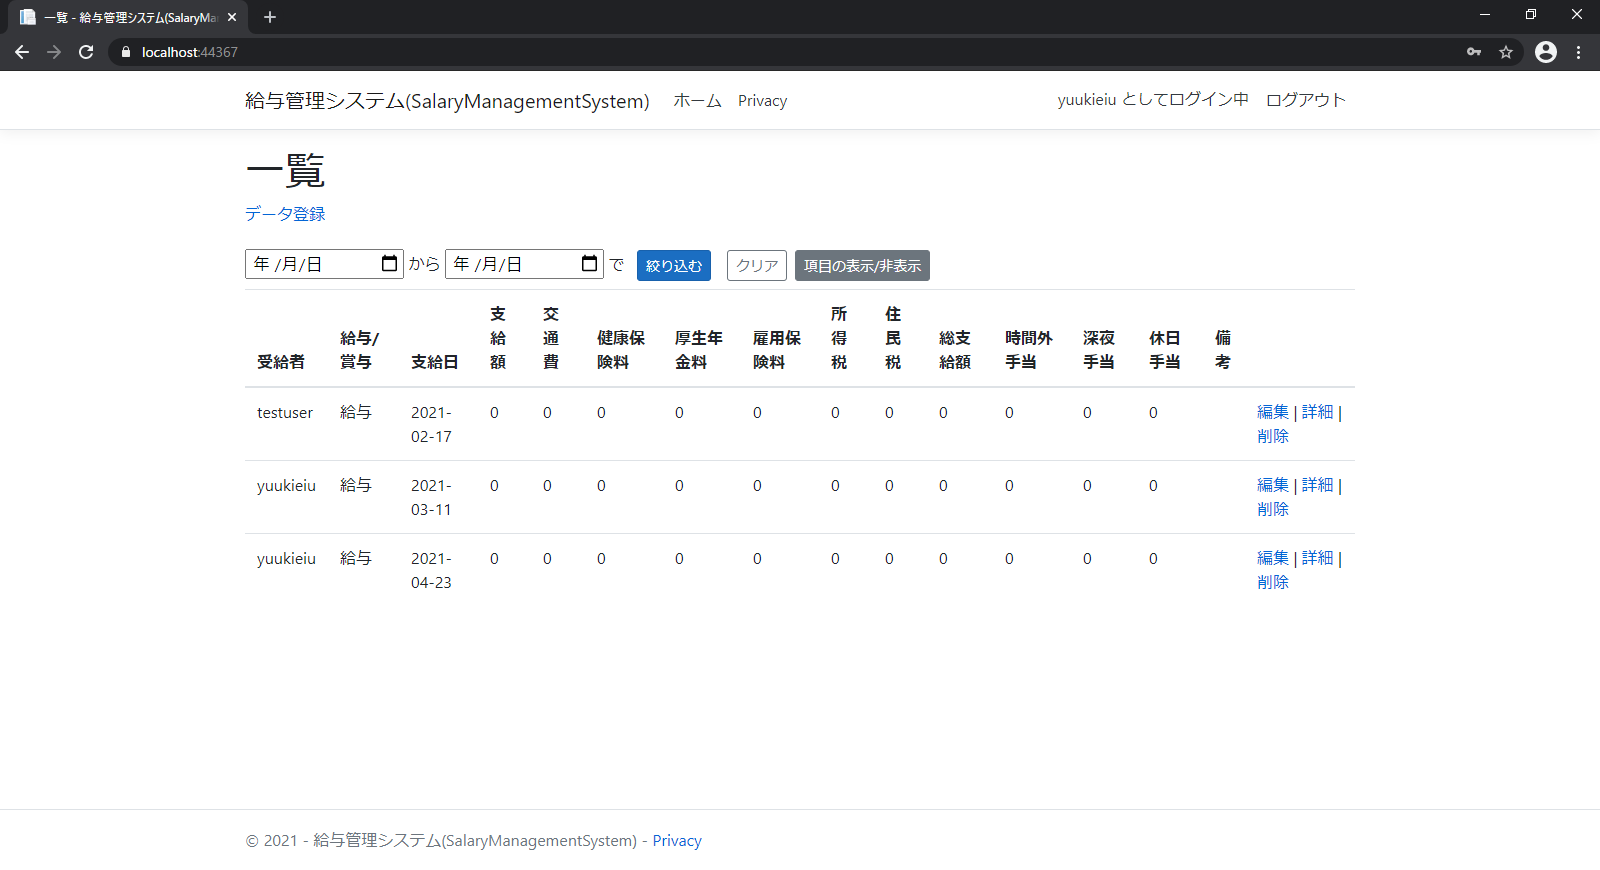Click 編集 for the testuser row
Image resolution: width=1600 pixels, height=870 pixels.
1273,412
